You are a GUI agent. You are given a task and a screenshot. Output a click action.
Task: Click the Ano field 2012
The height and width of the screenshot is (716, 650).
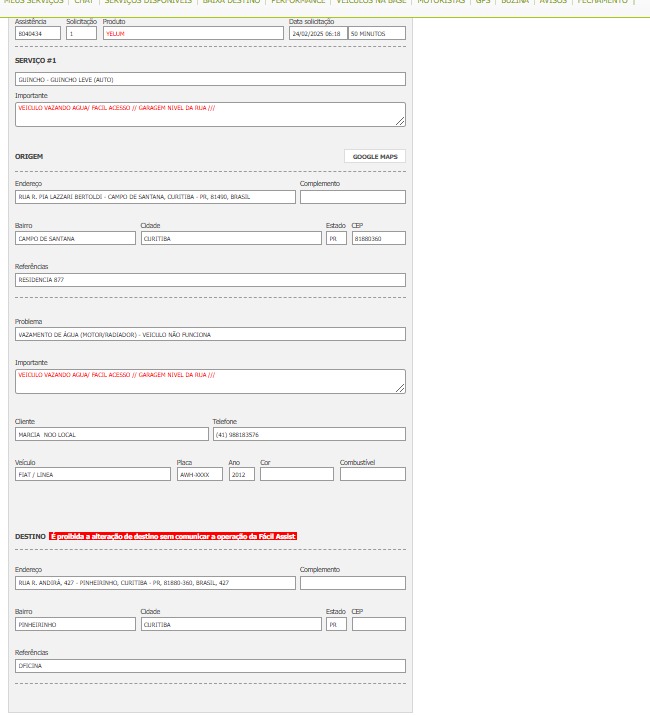click(x=242, y=474)
